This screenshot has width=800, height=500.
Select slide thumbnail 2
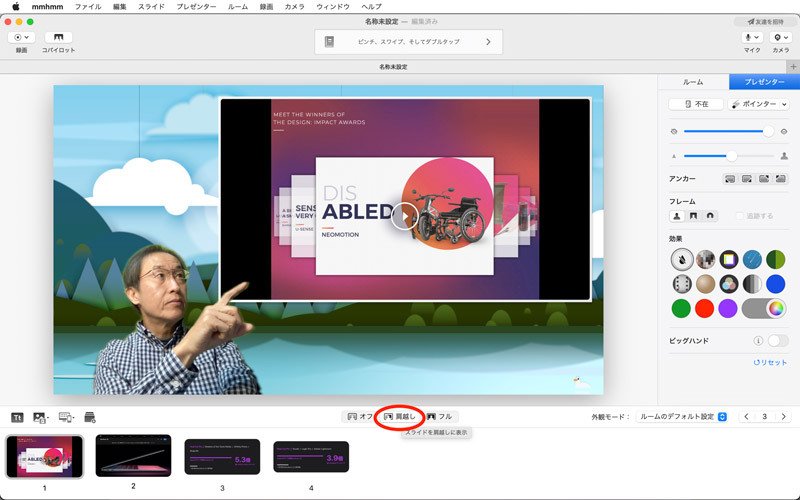133,455
